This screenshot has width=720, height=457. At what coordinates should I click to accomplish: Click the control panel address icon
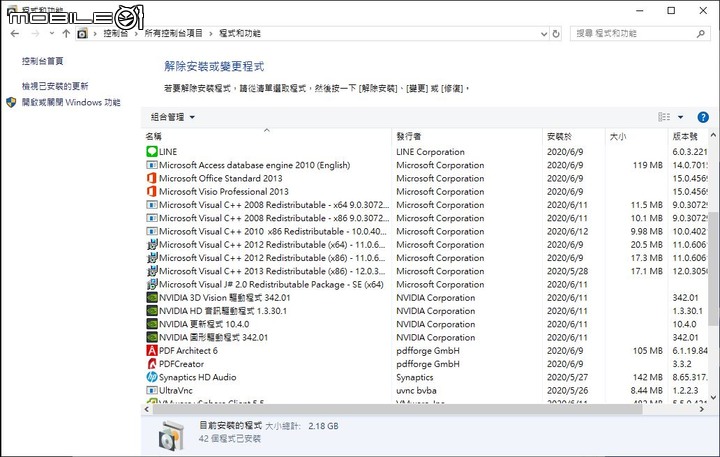[82, 34]
